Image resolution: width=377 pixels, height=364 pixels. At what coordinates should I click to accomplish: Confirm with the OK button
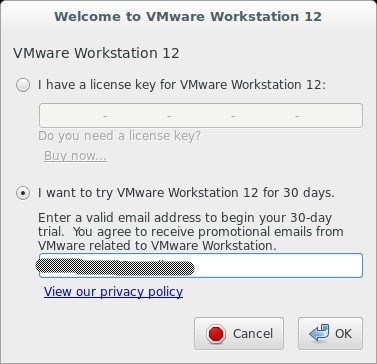330,333
